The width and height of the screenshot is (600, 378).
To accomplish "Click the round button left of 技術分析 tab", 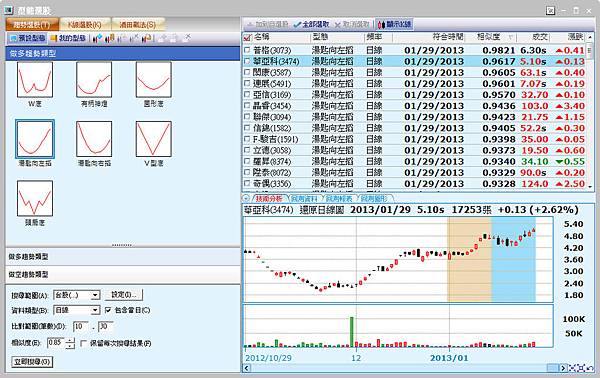I will coord(246,198).
